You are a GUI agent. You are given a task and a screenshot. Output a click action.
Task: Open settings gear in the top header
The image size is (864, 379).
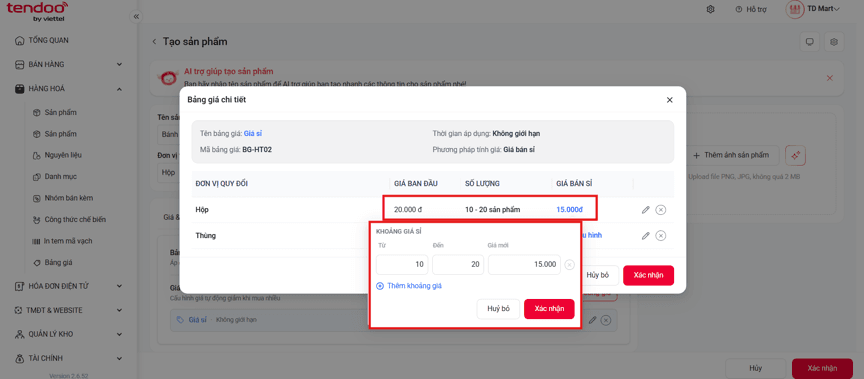(x=711, y=9)
